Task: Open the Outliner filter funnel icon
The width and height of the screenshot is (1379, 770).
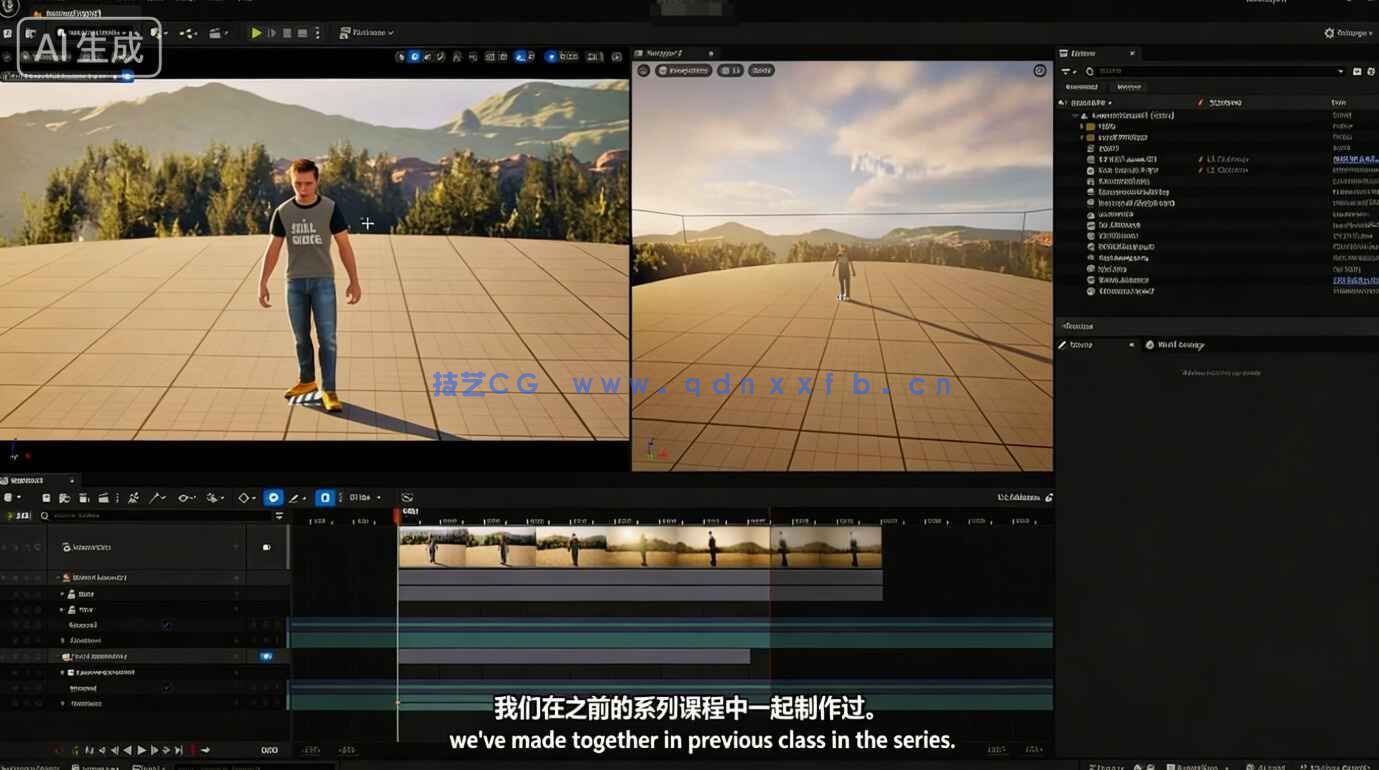Action: [1067, 71]
